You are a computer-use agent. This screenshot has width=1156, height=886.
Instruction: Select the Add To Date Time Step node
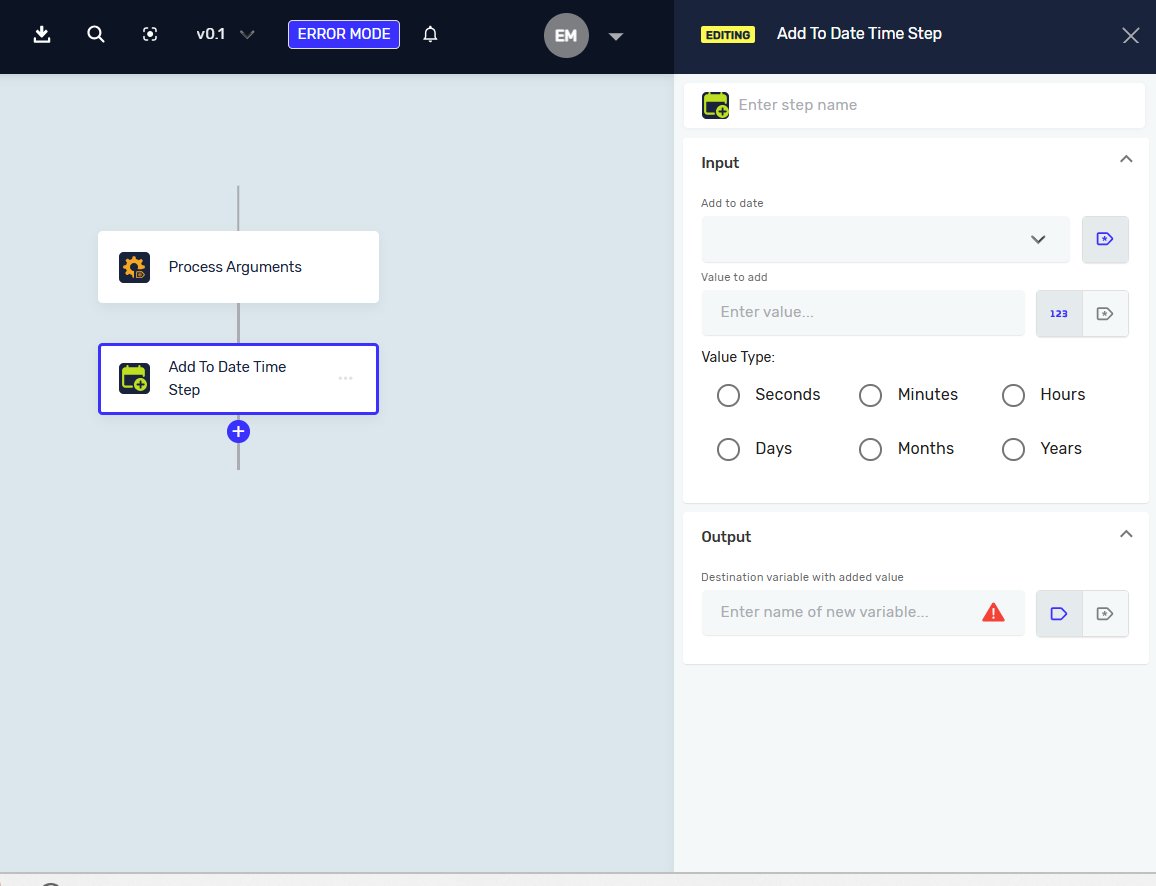point(238,379)
